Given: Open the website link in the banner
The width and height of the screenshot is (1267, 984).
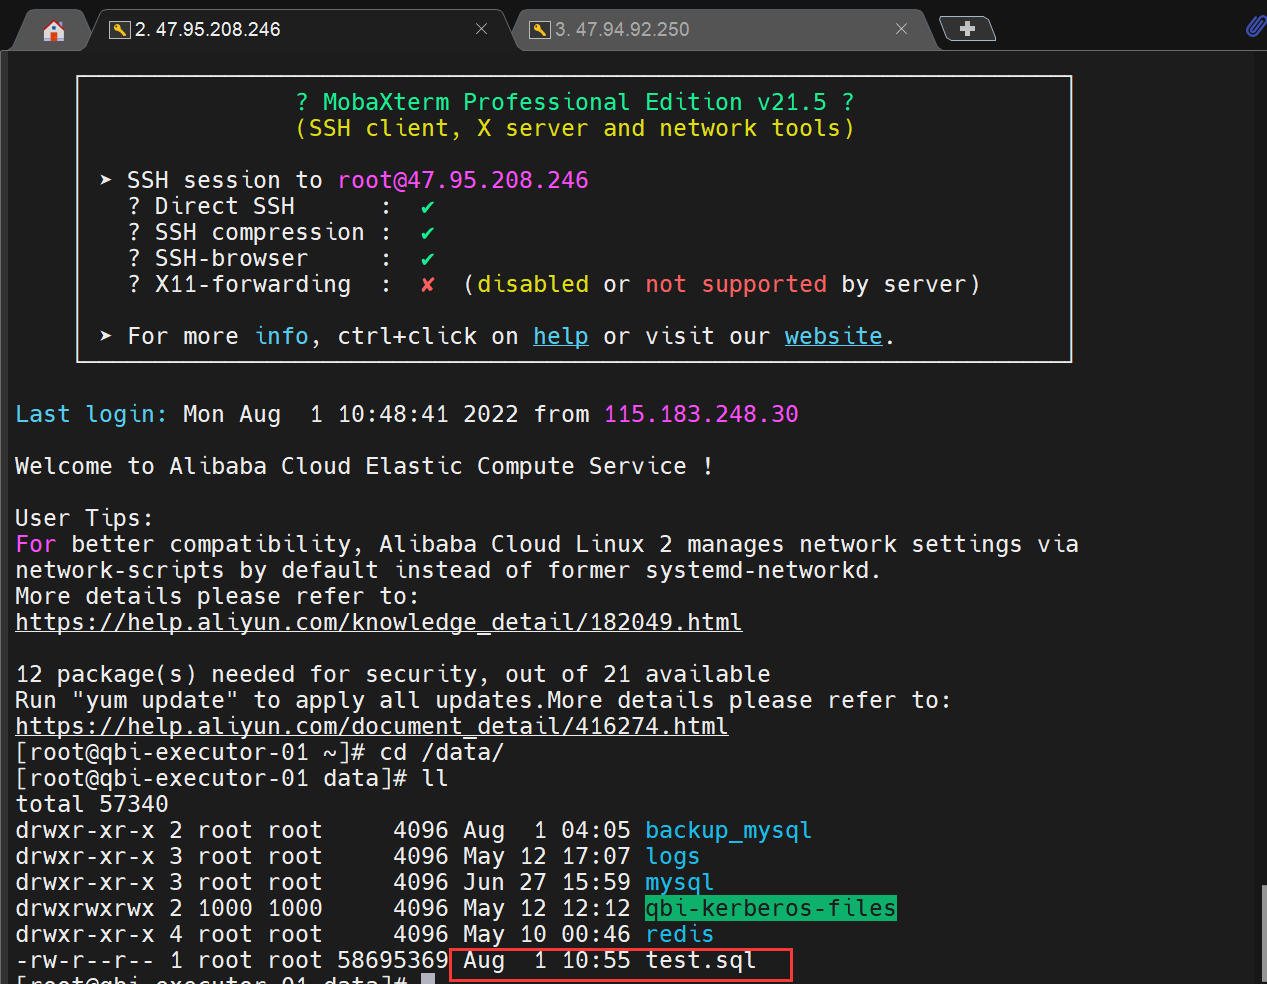Looking at the screenshot, I should point(833,336).
